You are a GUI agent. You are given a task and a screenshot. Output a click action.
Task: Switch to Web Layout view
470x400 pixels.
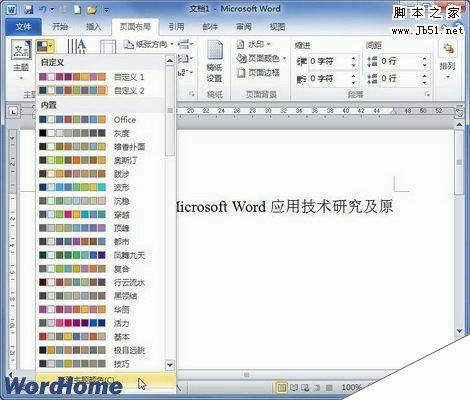coord(305,388)
